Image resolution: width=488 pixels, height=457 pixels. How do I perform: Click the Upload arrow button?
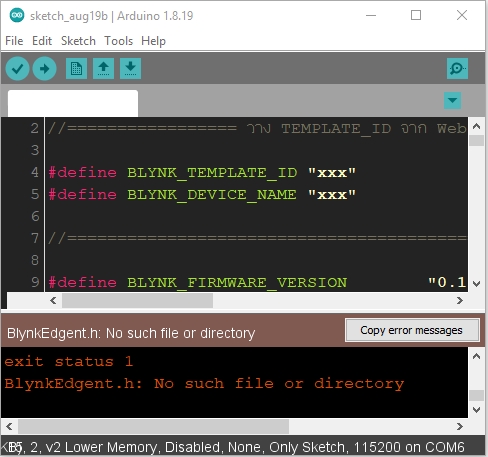tap(44, 69)
